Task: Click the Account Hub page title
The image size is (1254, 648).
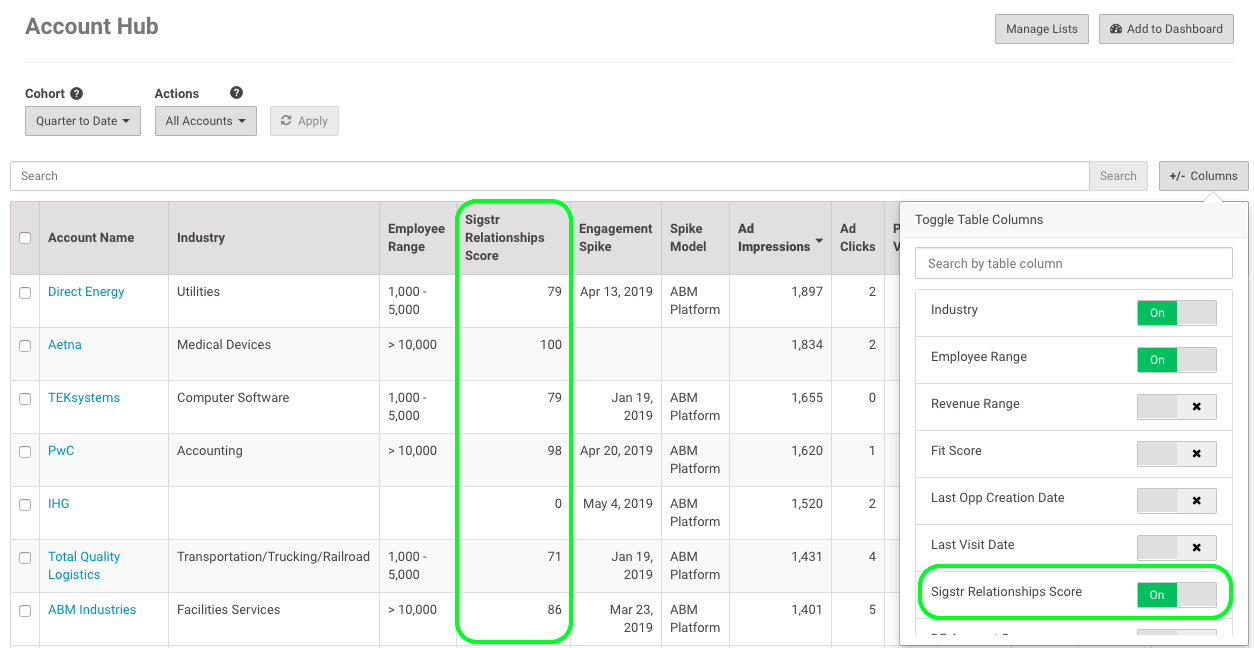Action: (x=92, y=27)
